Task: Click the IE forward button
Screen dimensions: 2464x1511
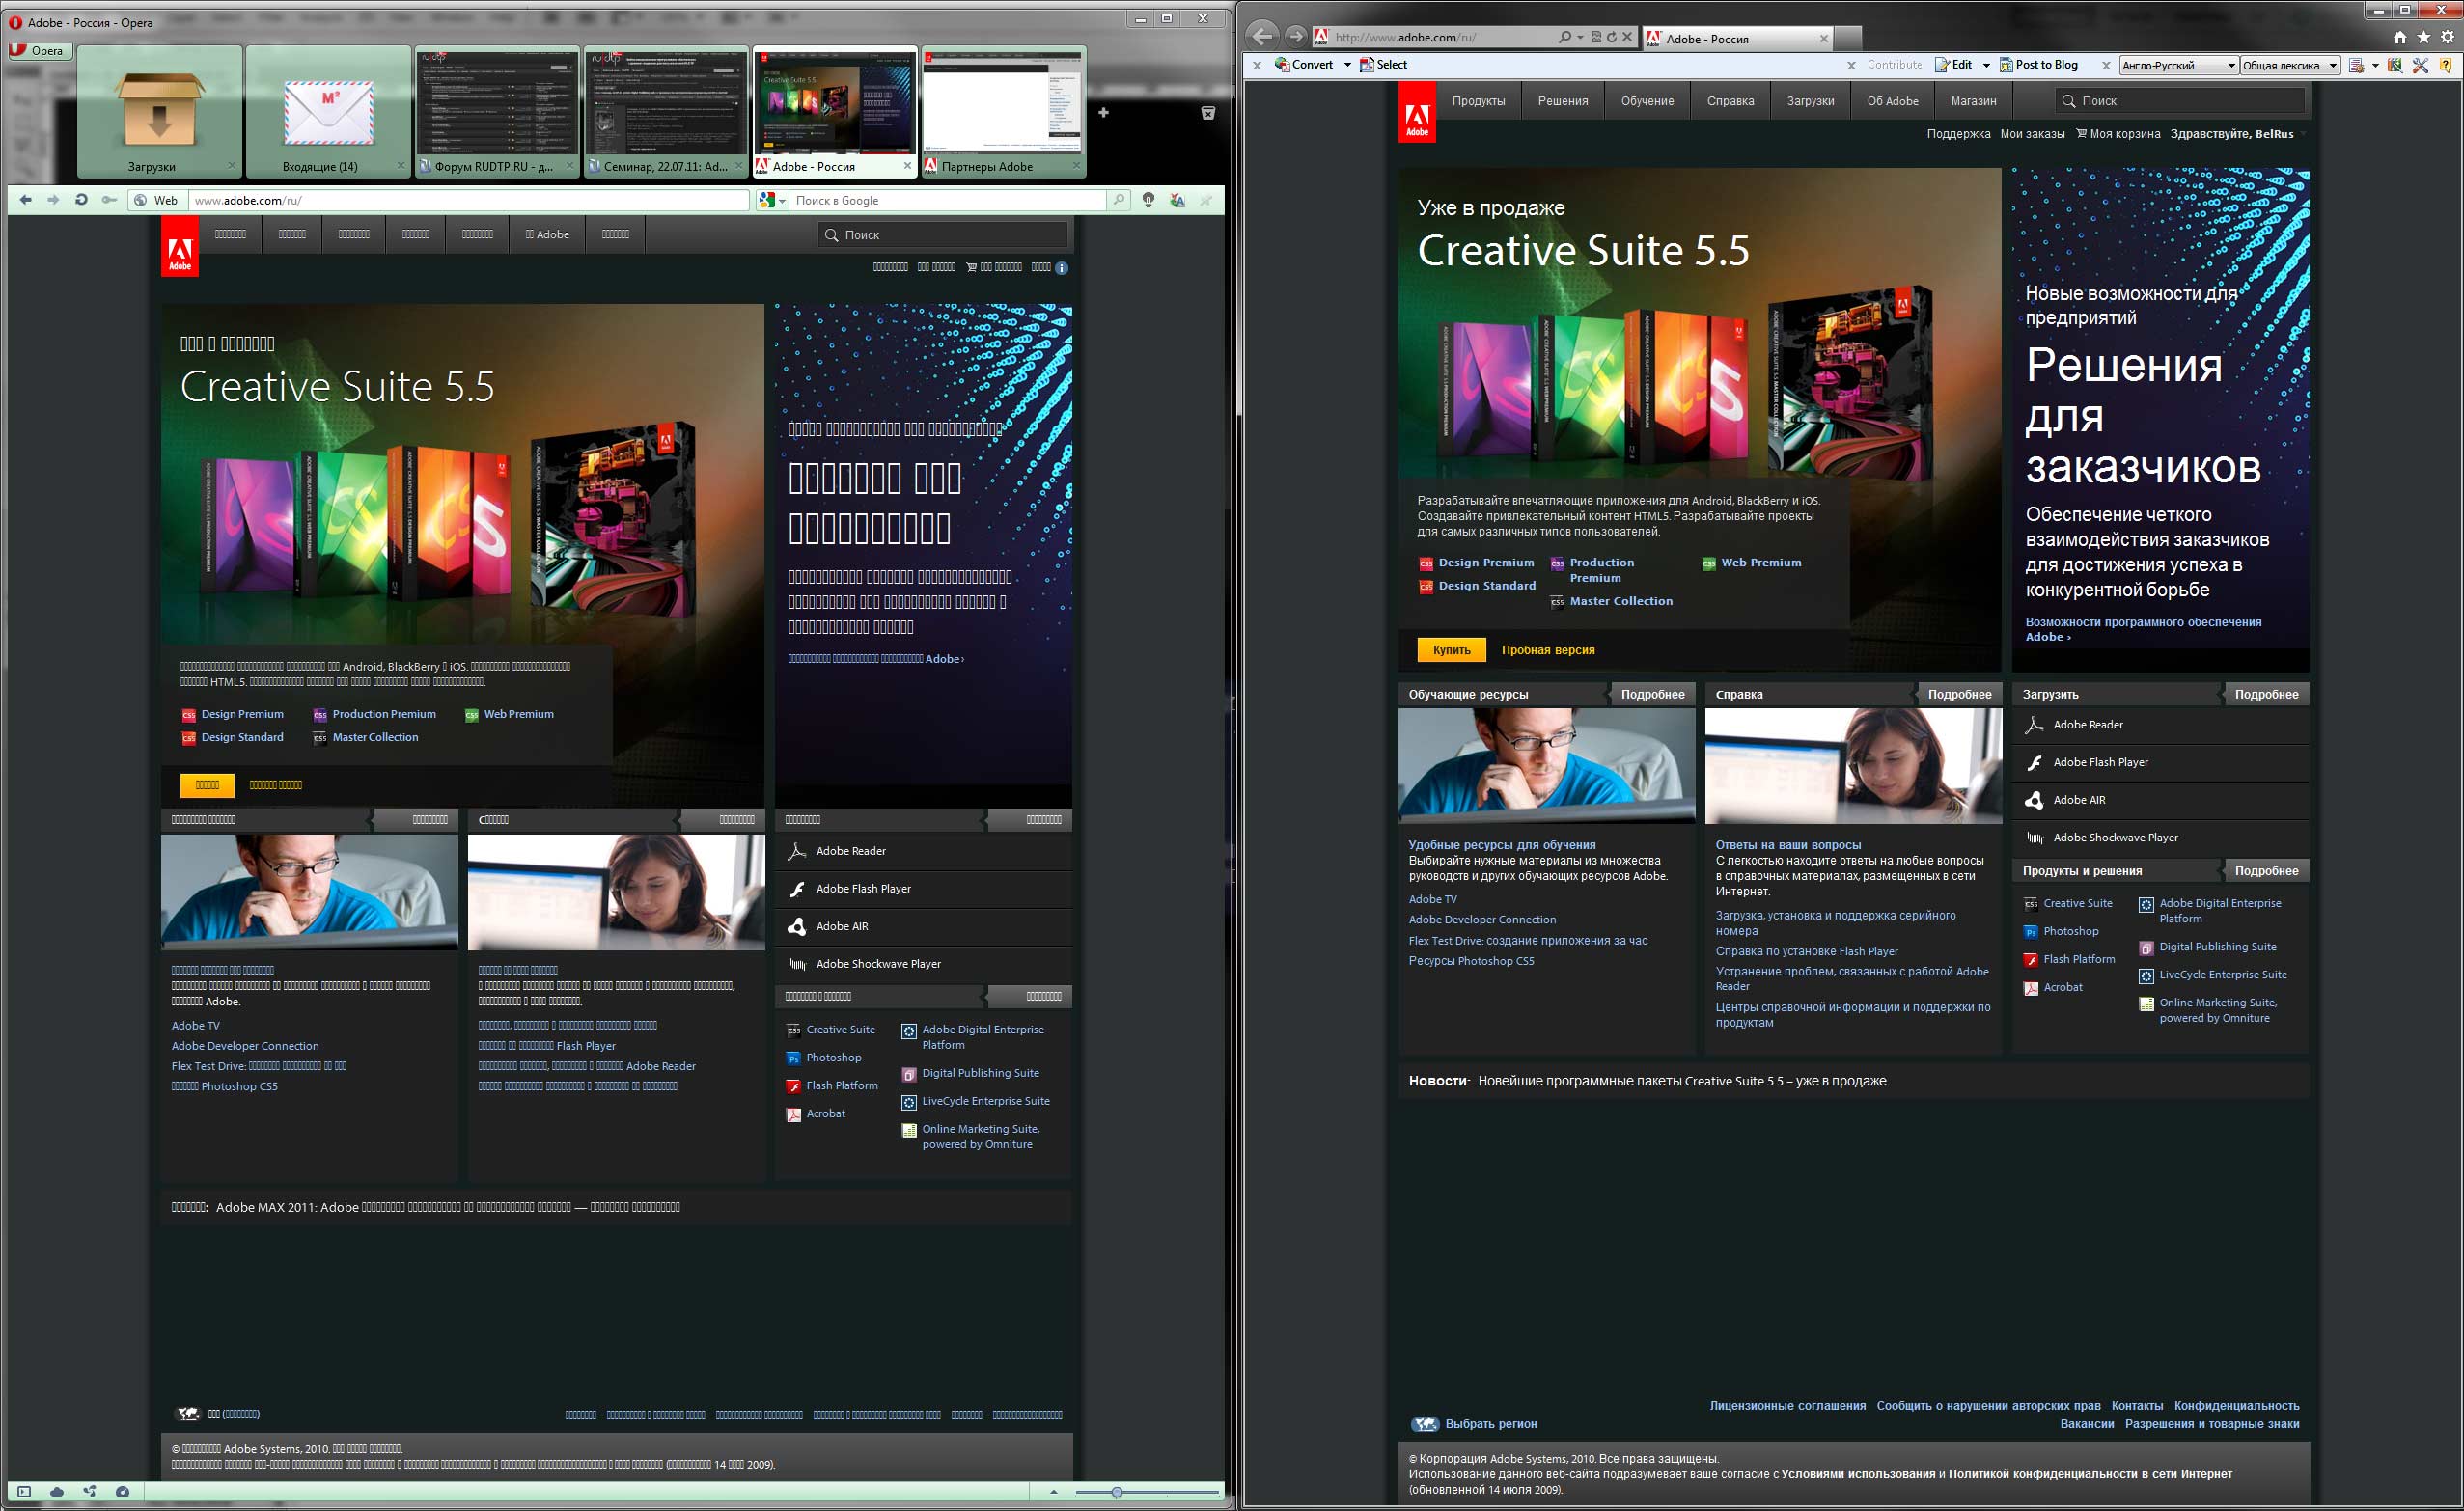Action: pyautogui.click(x=1295, y=36)
